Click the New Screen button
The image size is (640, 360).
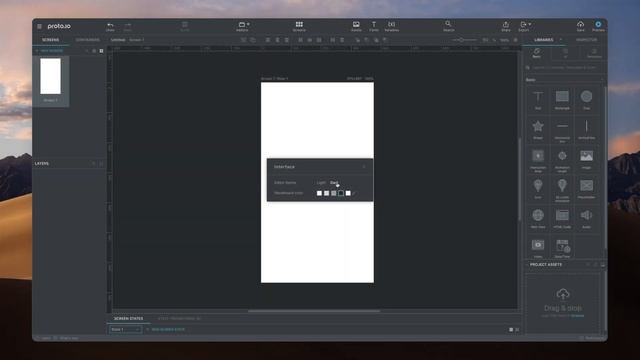50,51
